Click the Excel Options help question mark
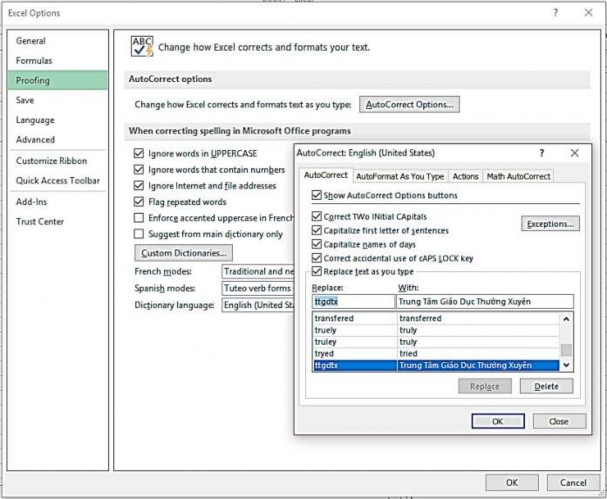 555,13
